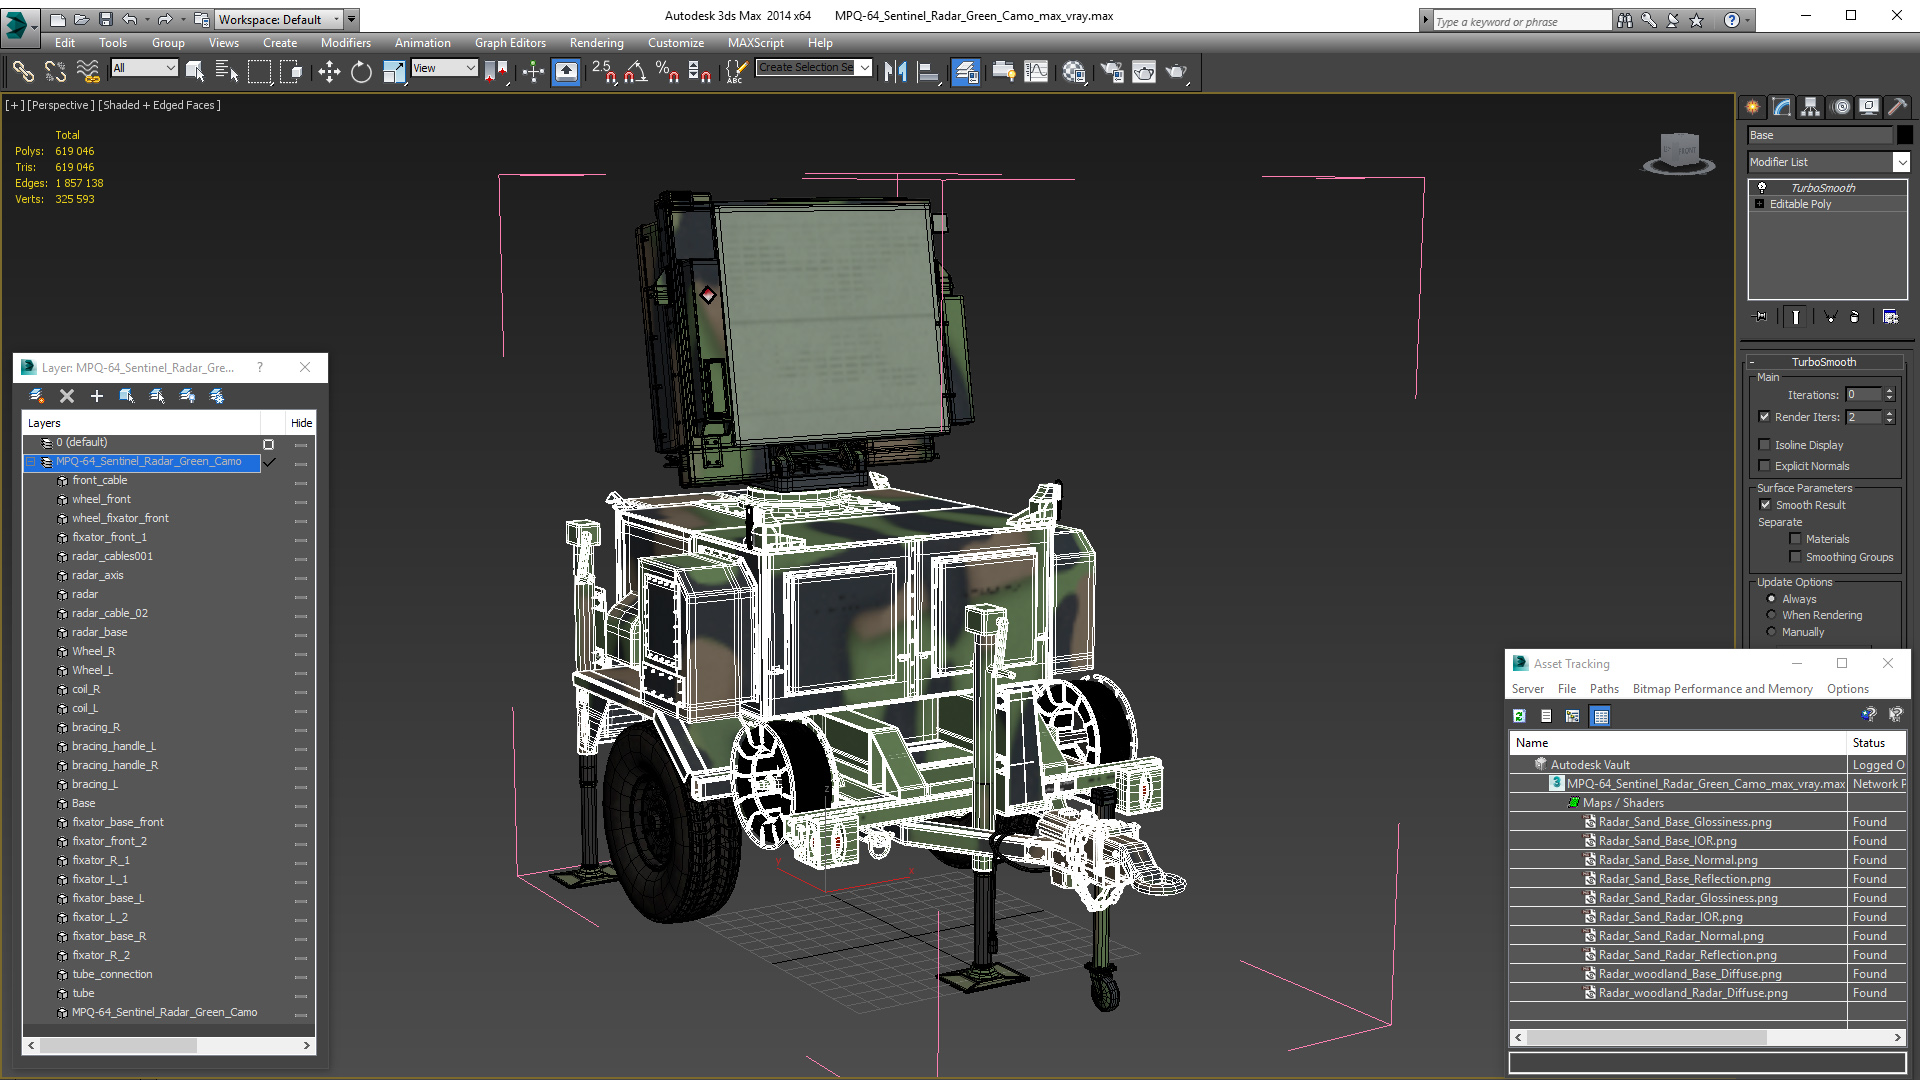The image size is (1920, 1080).
Task: Open the Paths menu in Asset Tracking
Action: tap(1603, 689)
